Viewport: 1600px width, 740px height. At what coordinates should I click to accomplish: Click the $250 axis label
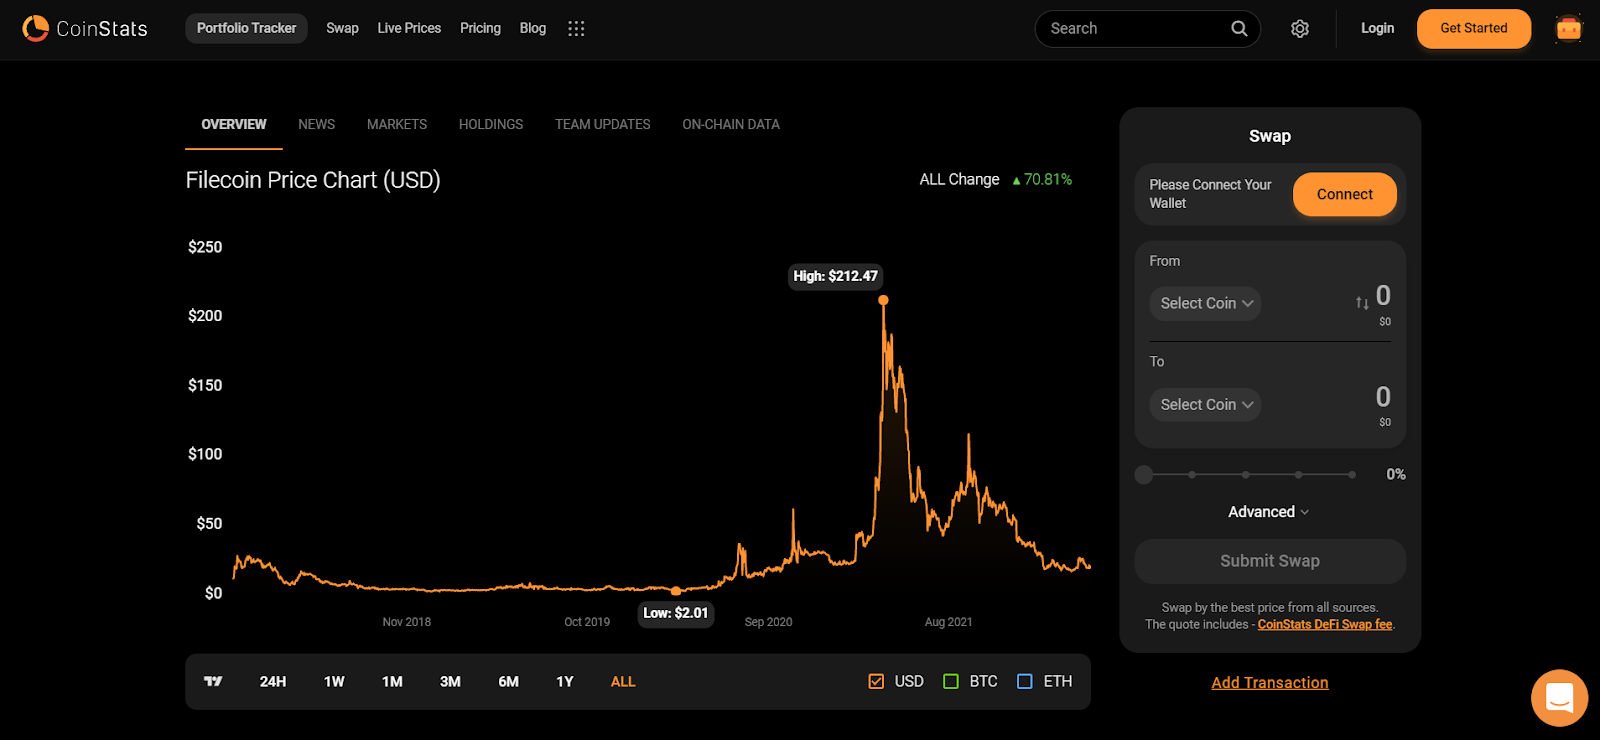[x=205, y=247]
